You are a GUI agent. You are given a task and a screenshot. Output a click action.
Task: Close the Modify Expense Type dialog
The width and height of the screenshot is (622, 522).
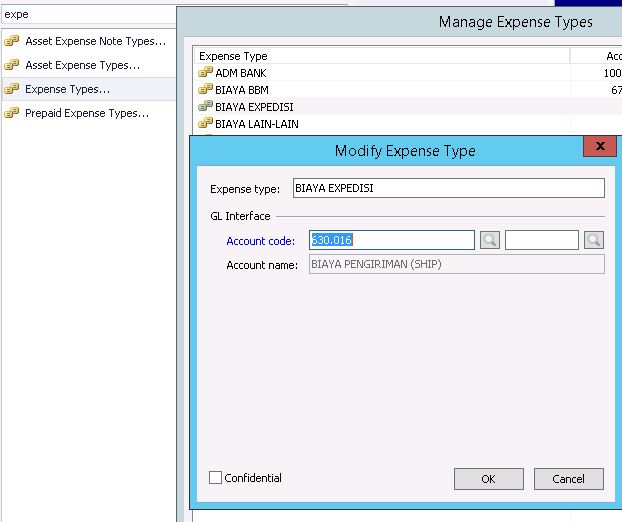[599, 147]
